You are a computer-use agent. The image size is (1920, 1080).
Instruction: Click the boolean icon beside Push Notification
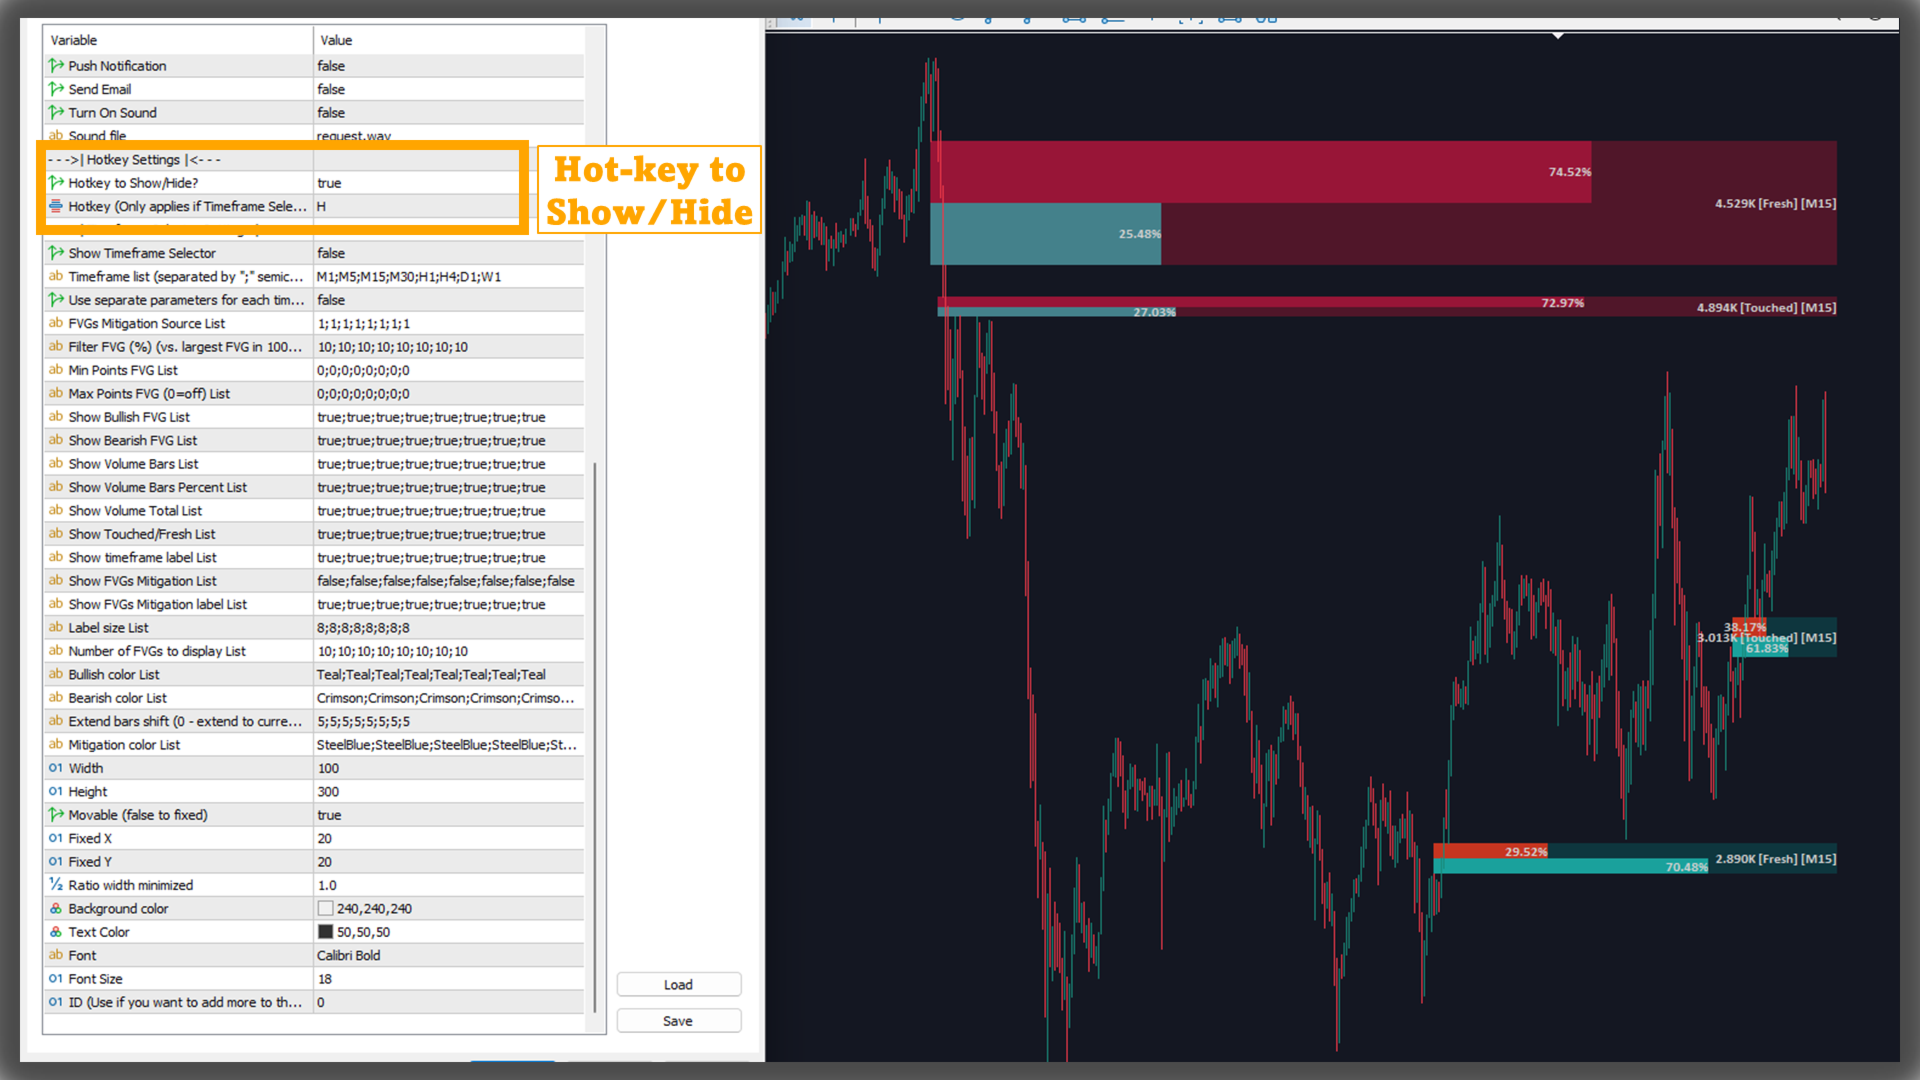tap(56, 66)
